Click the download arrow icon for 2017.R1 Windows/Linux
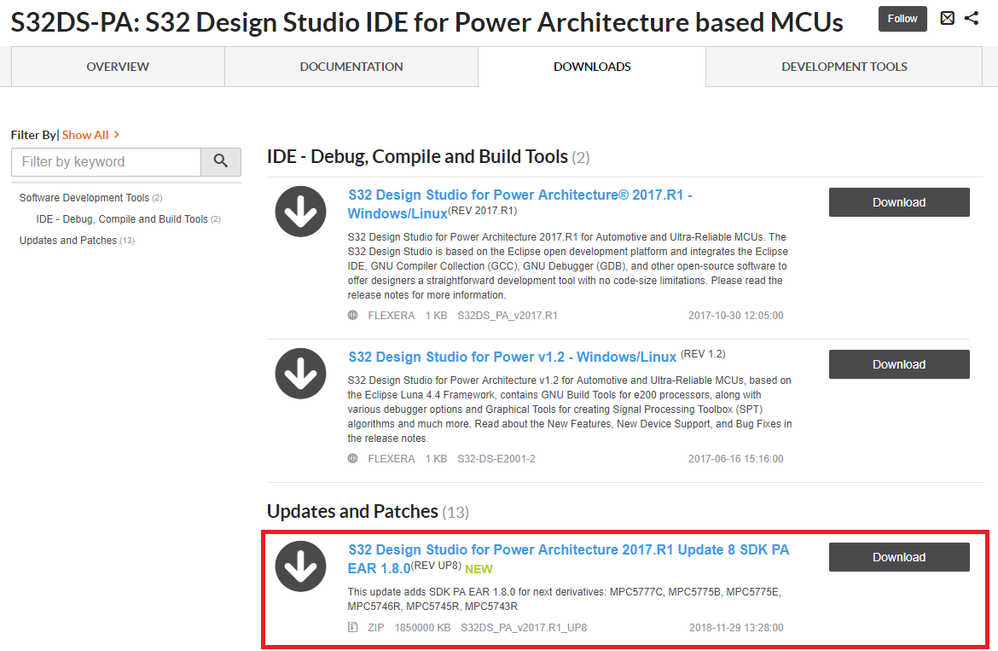 (x=300, y=211)
